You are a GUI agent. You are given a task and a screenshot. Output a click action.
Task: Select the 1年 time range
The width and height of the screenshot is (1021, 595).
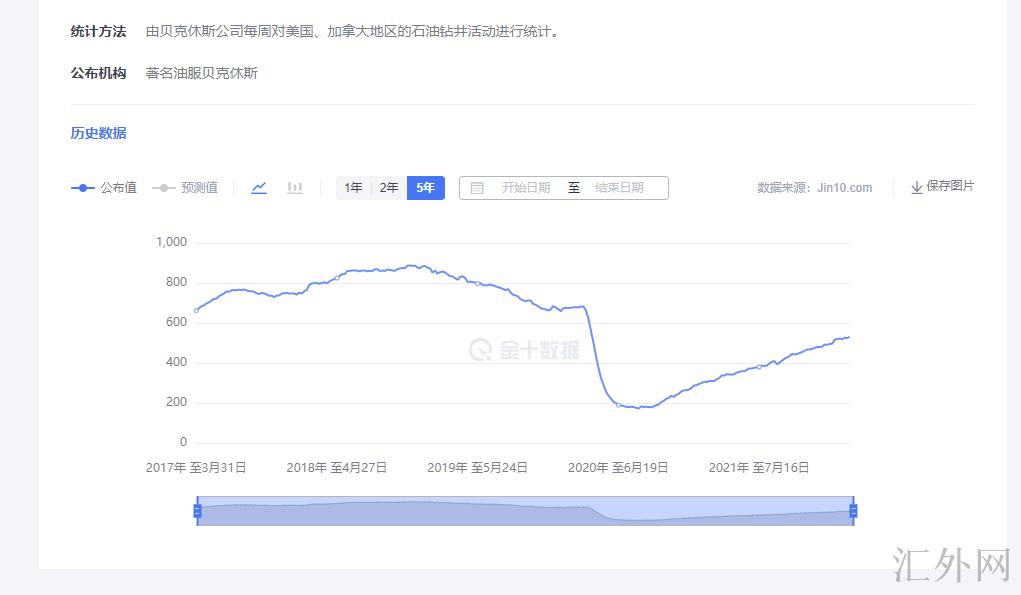click(353, 187)
